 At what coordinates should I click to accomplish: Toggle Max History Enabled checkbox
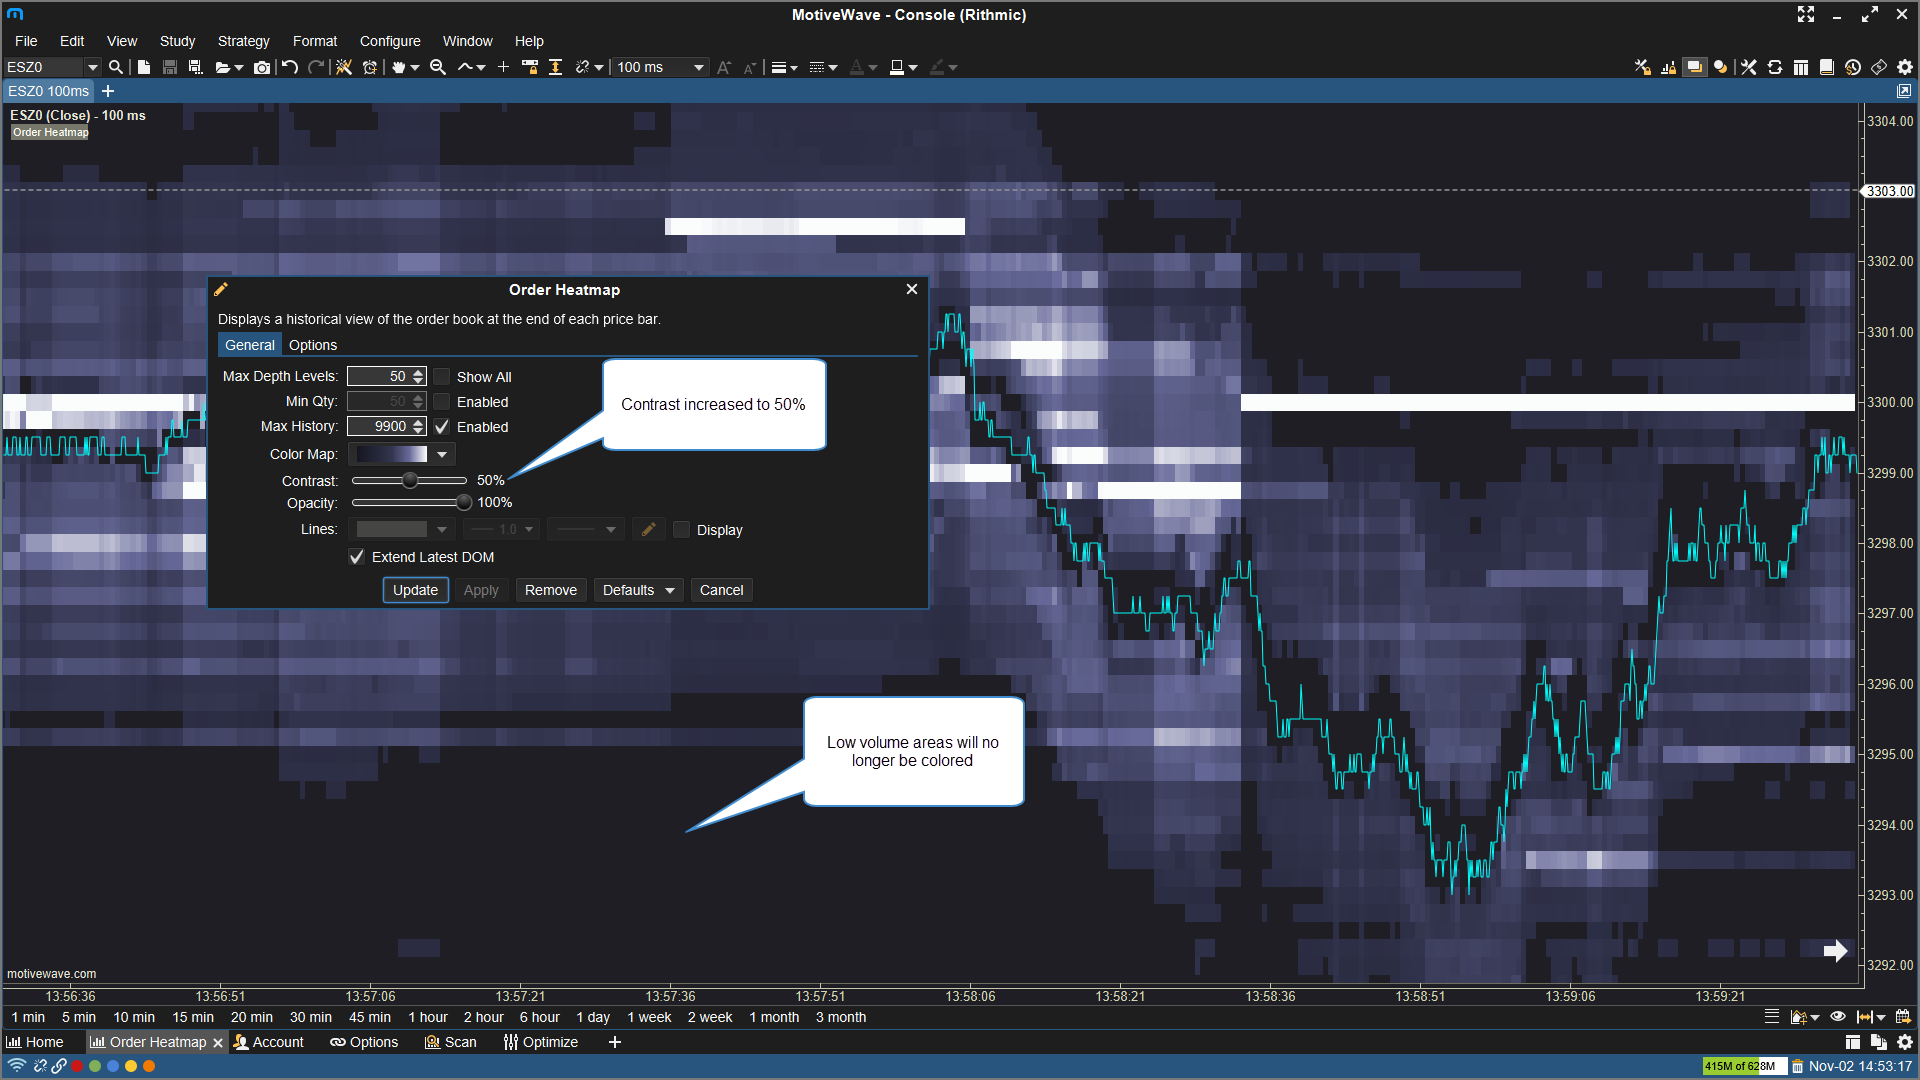442,427
